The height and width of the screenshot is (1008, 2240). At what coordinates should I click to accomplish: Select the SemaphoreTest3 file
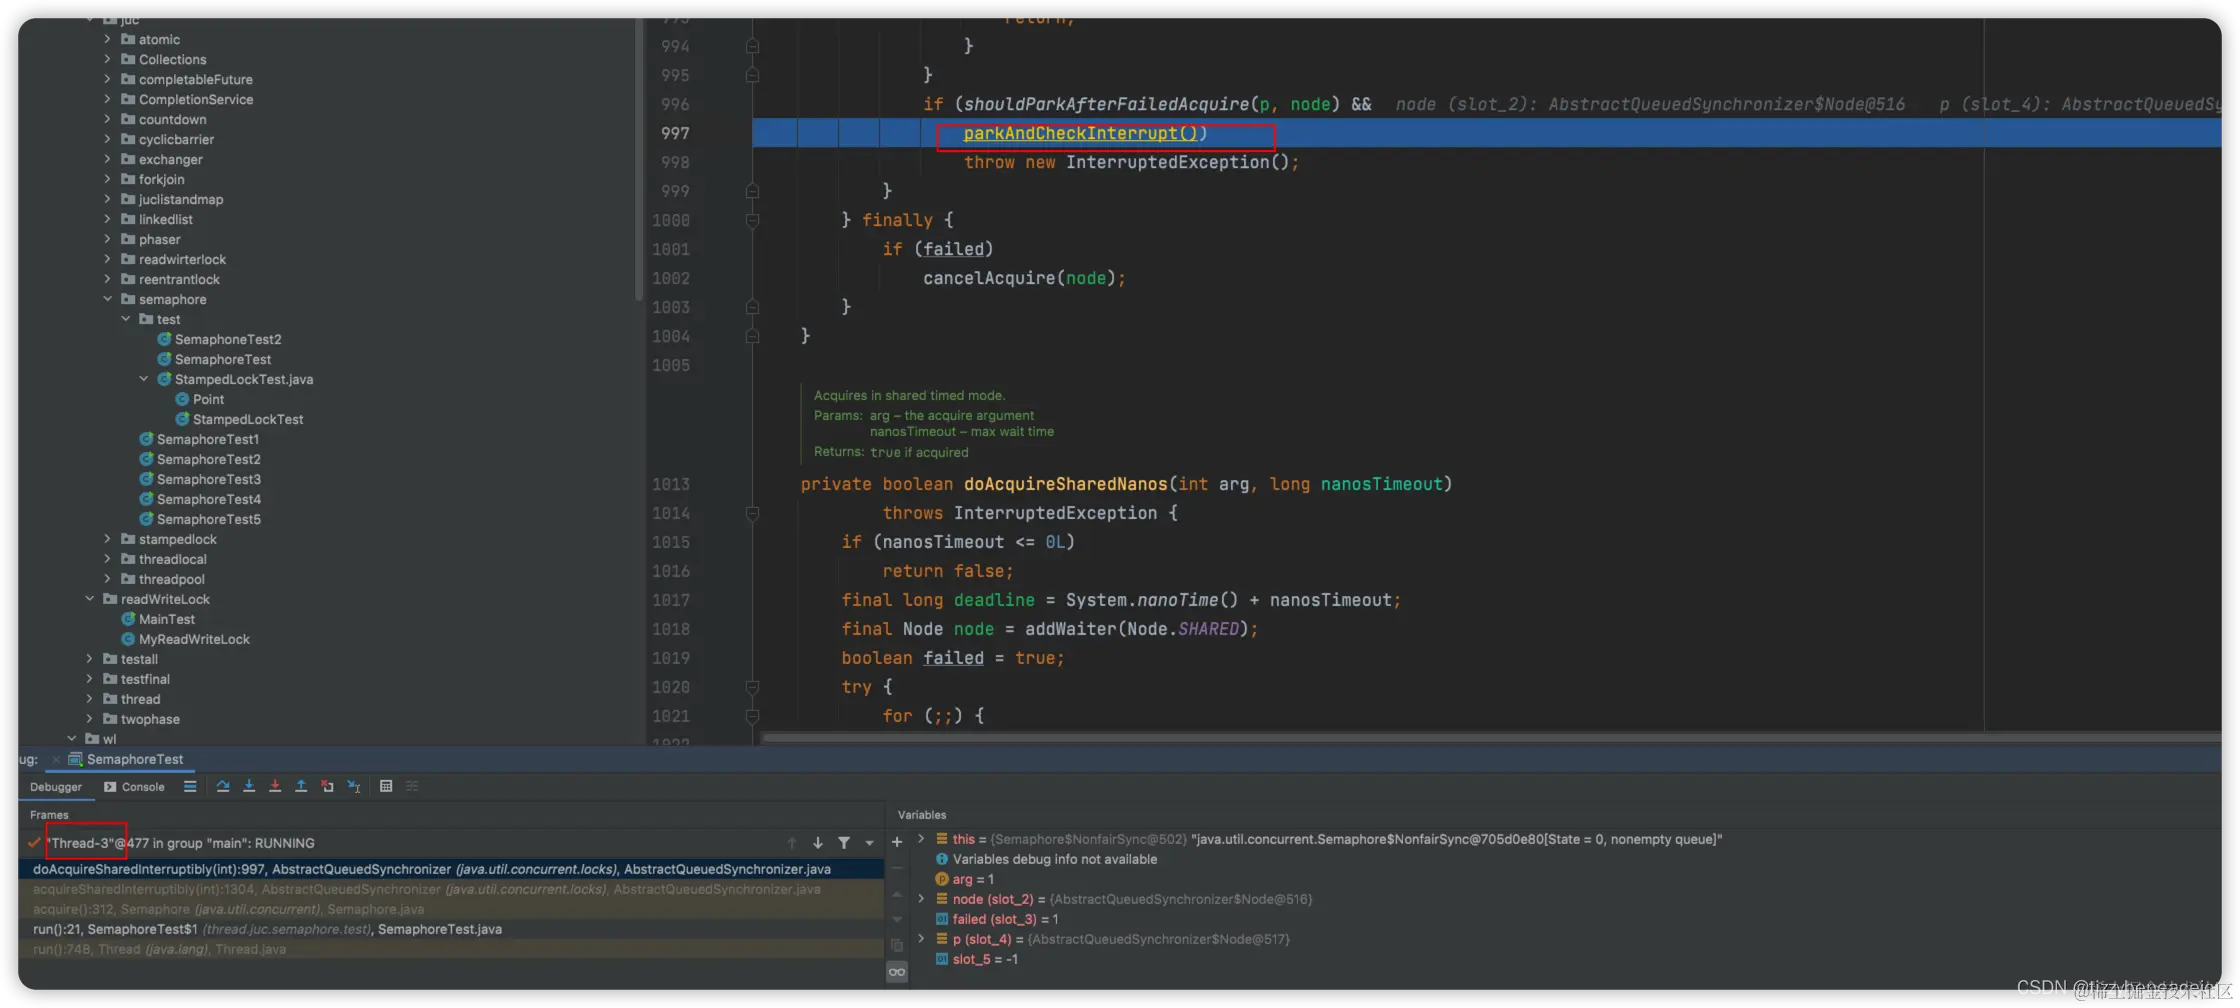point(209,479)
